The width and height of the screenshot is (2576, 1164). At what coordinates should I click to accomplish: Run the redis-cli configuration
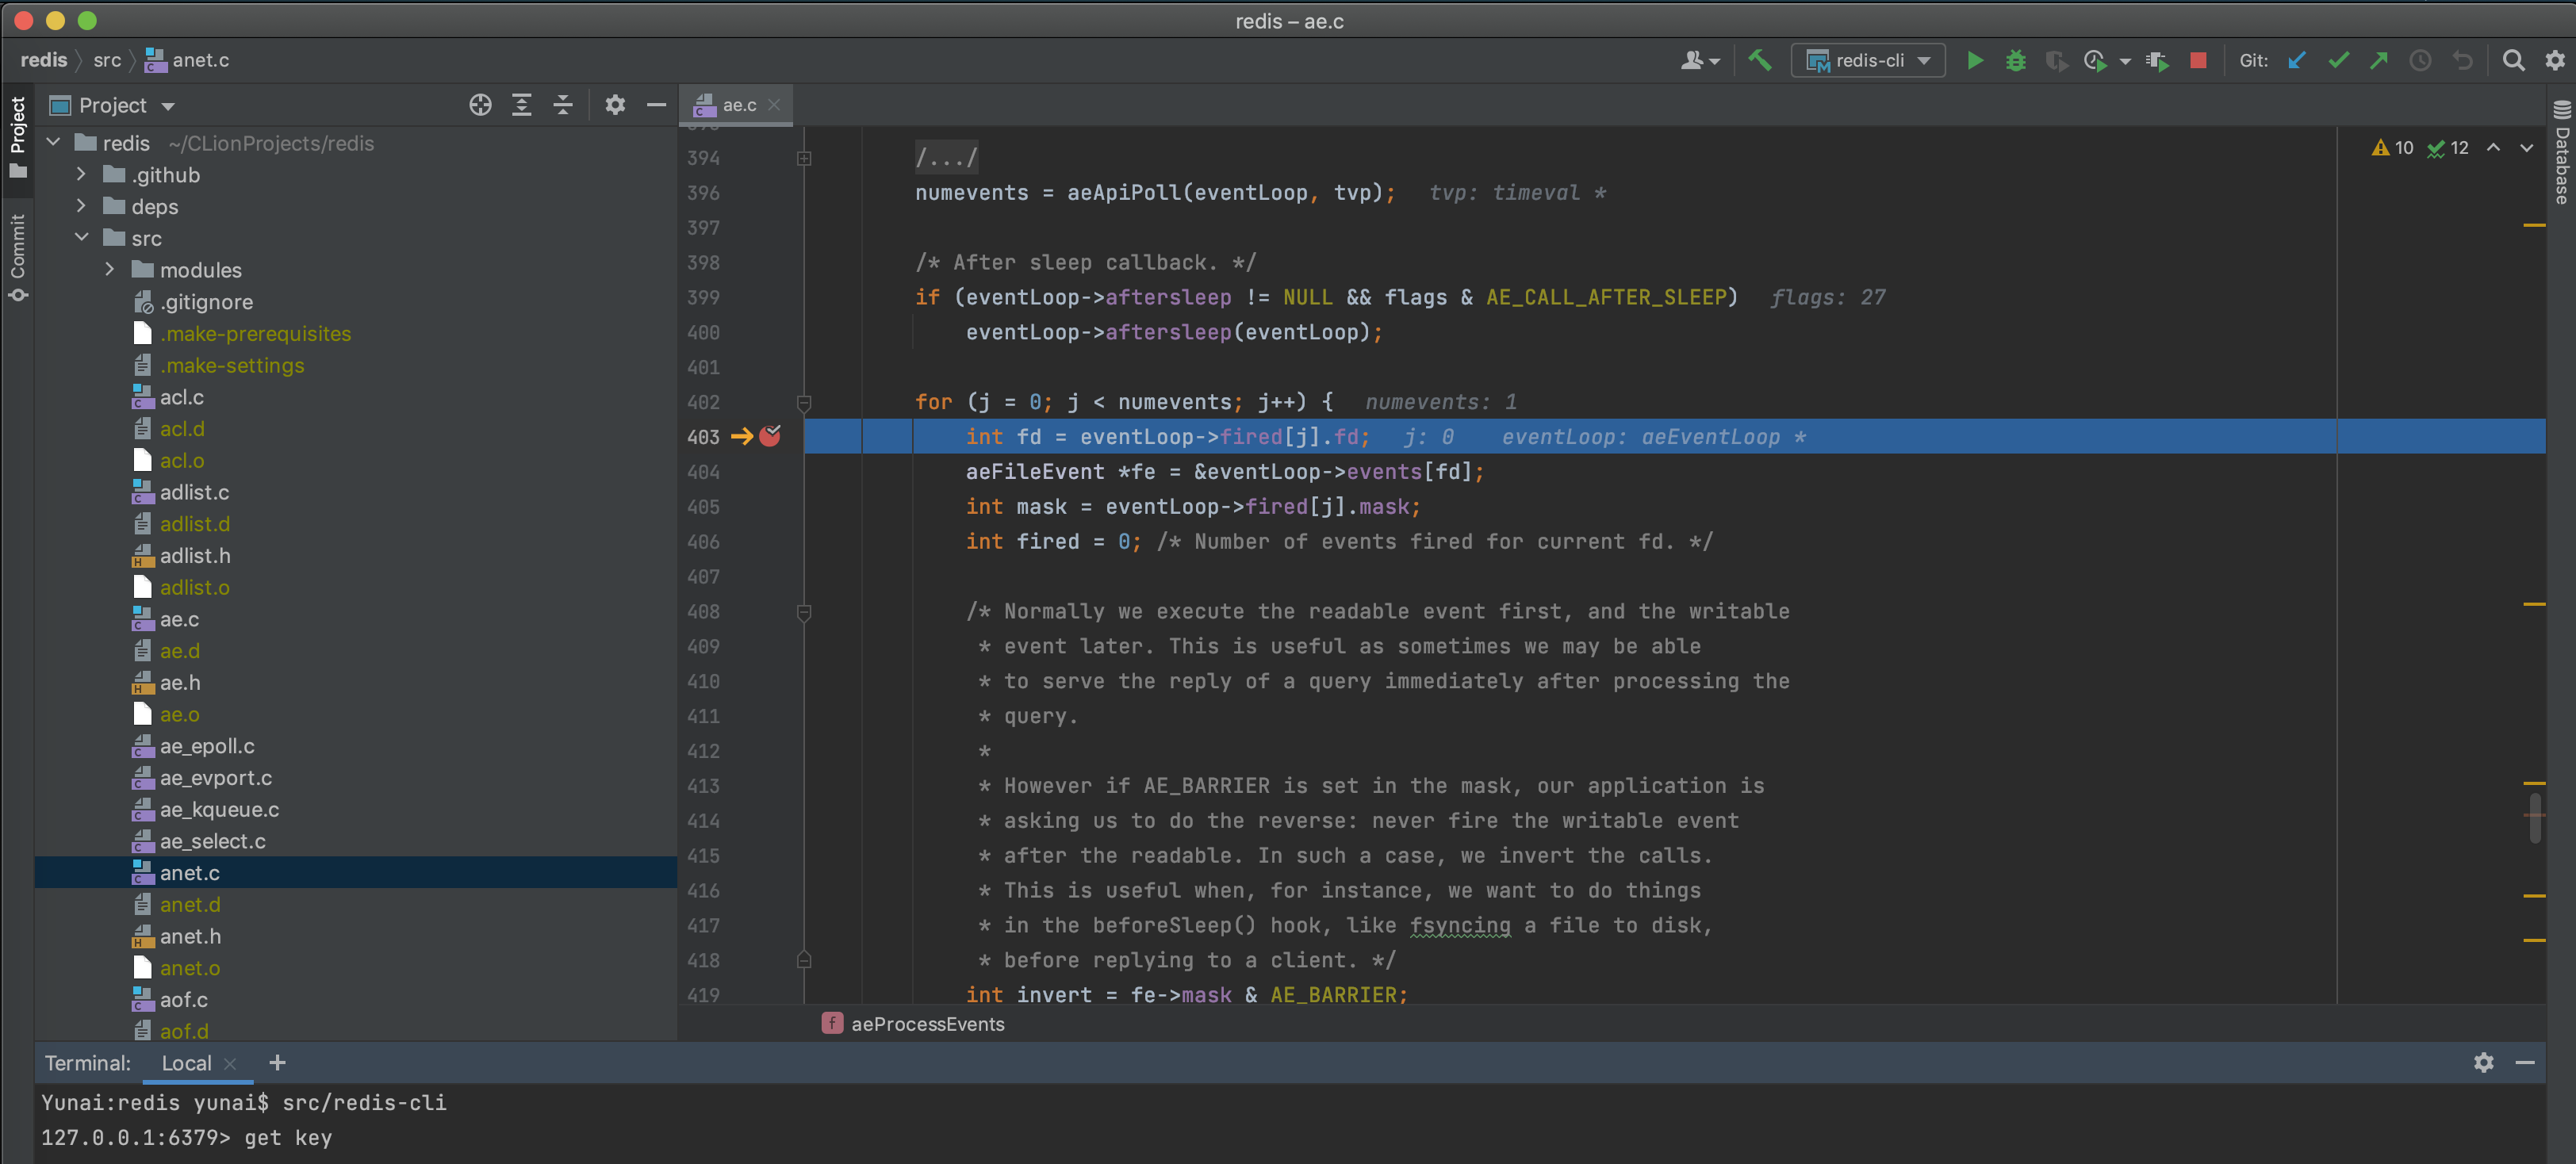[x=1974, y=60]
